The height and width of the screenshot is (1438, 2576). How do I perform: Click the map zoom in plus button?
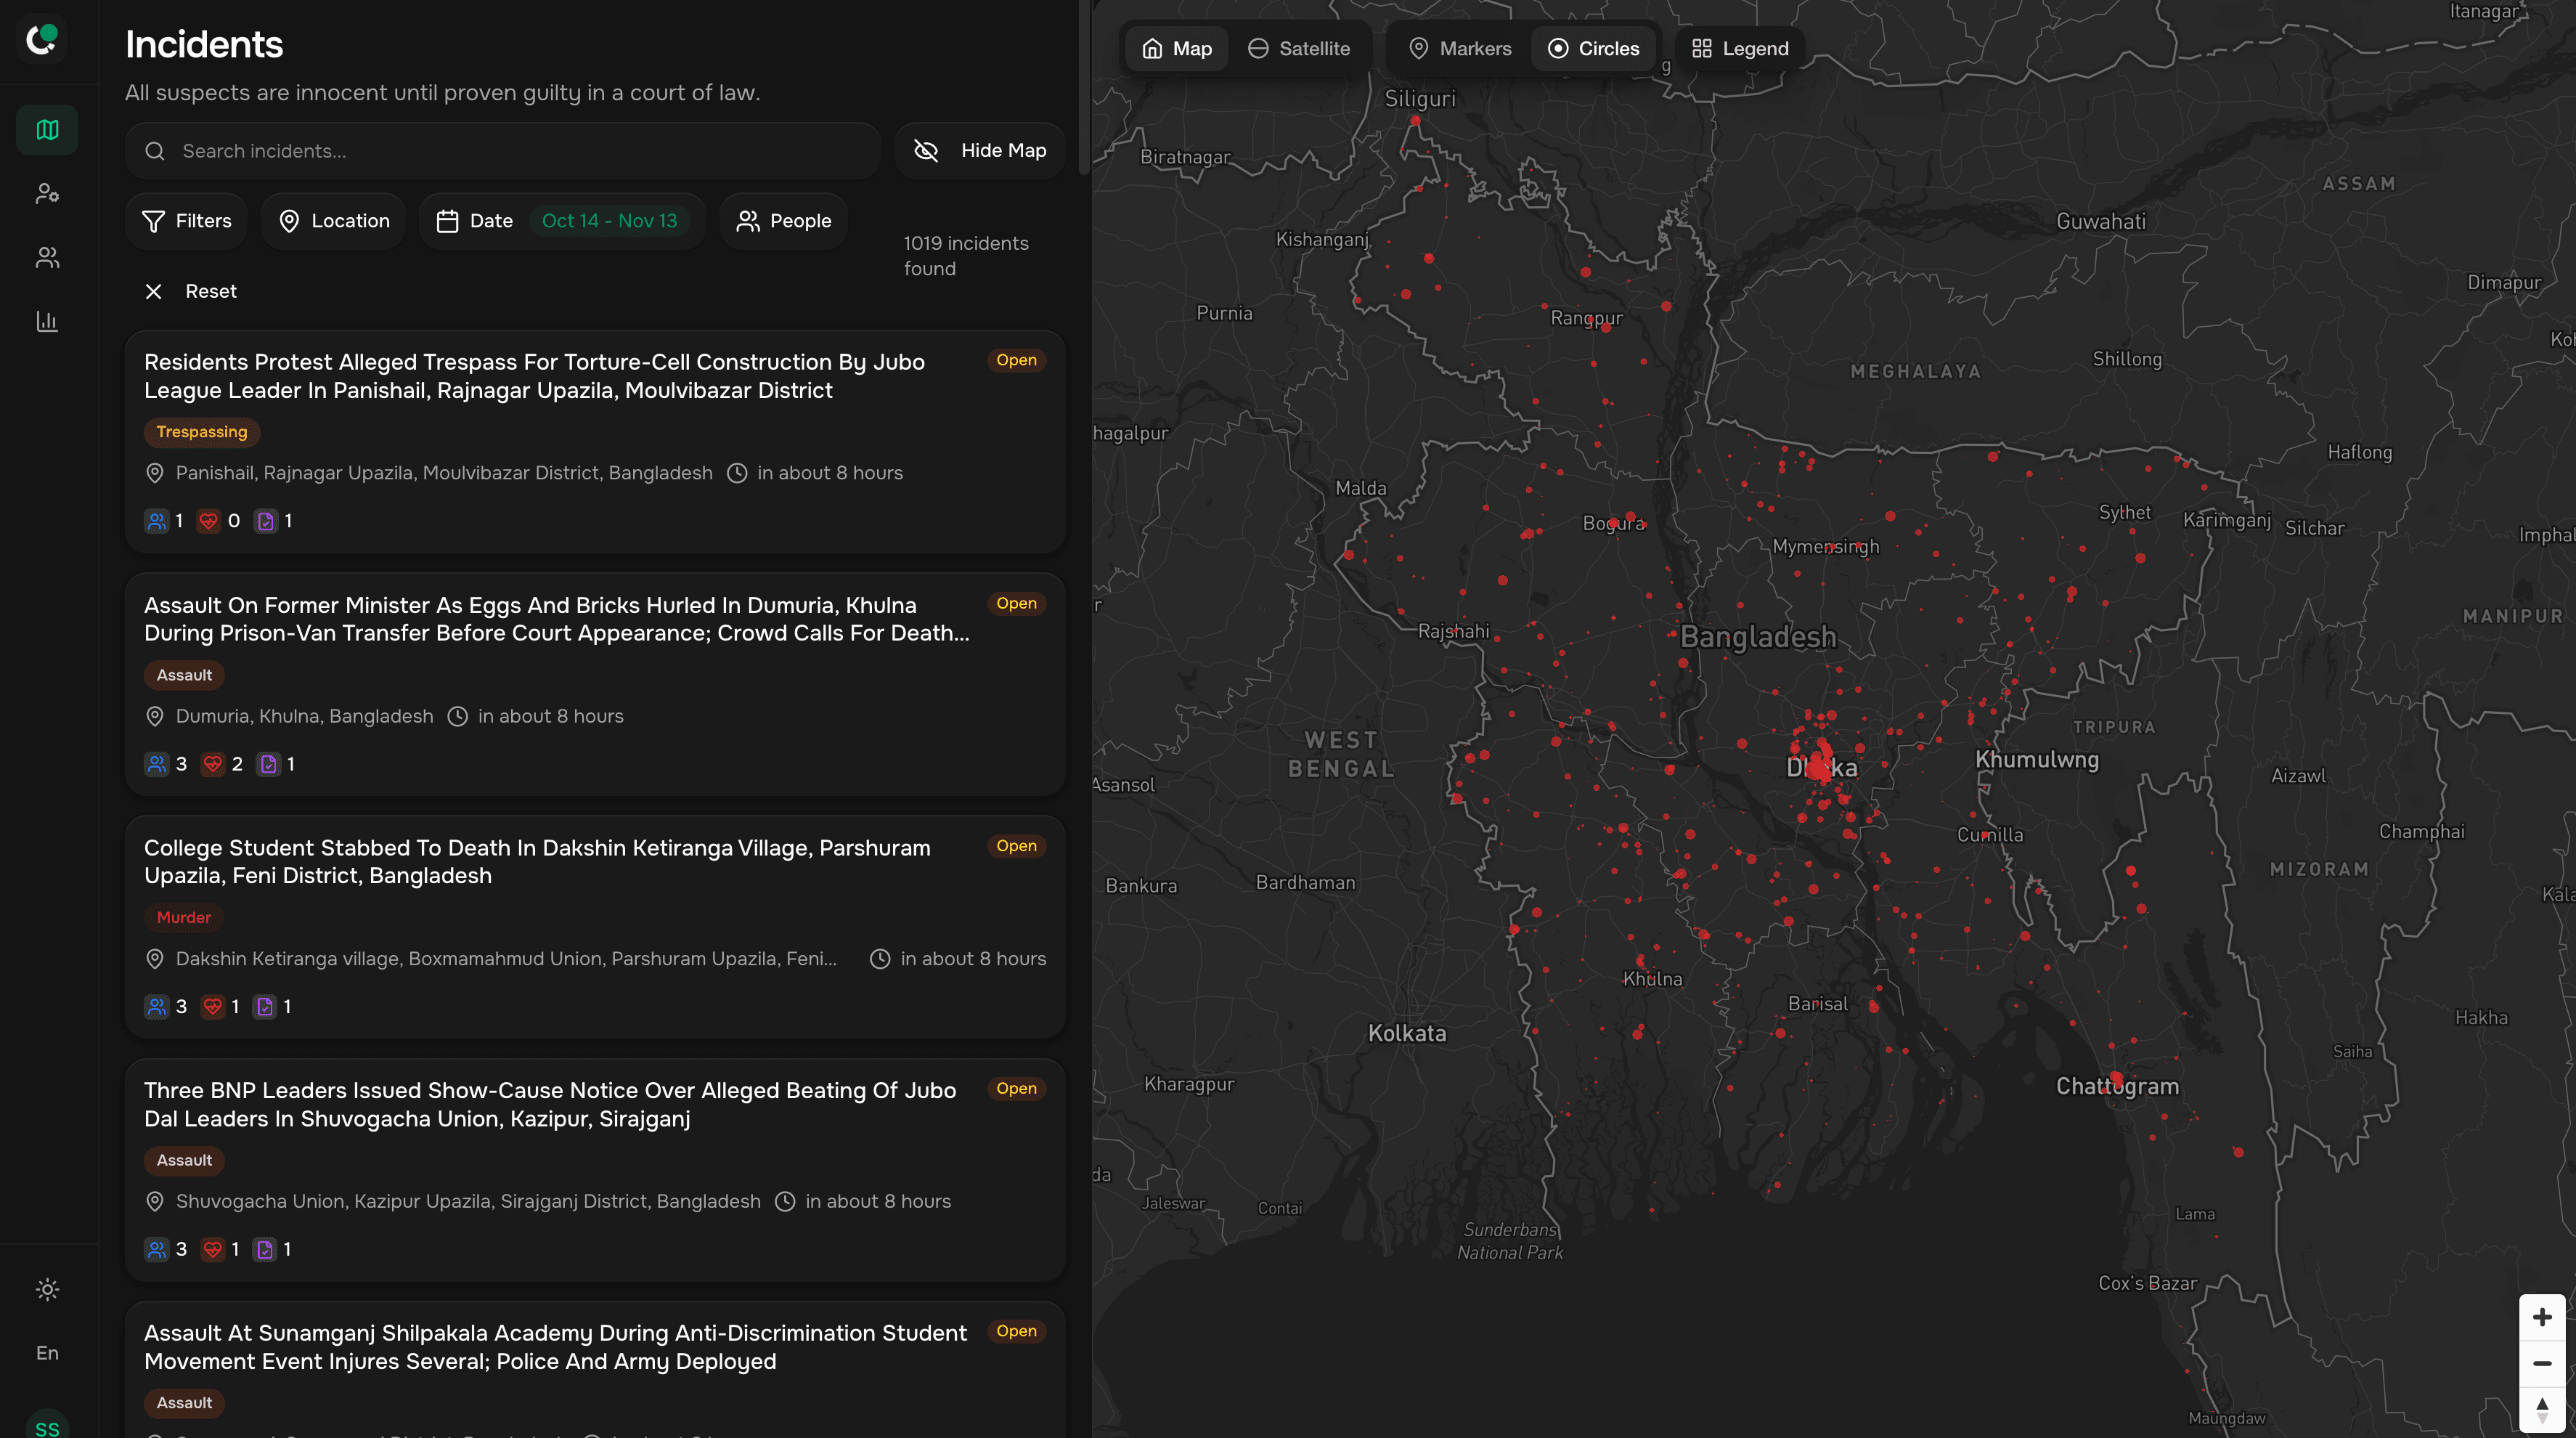click(2541, 1317)
